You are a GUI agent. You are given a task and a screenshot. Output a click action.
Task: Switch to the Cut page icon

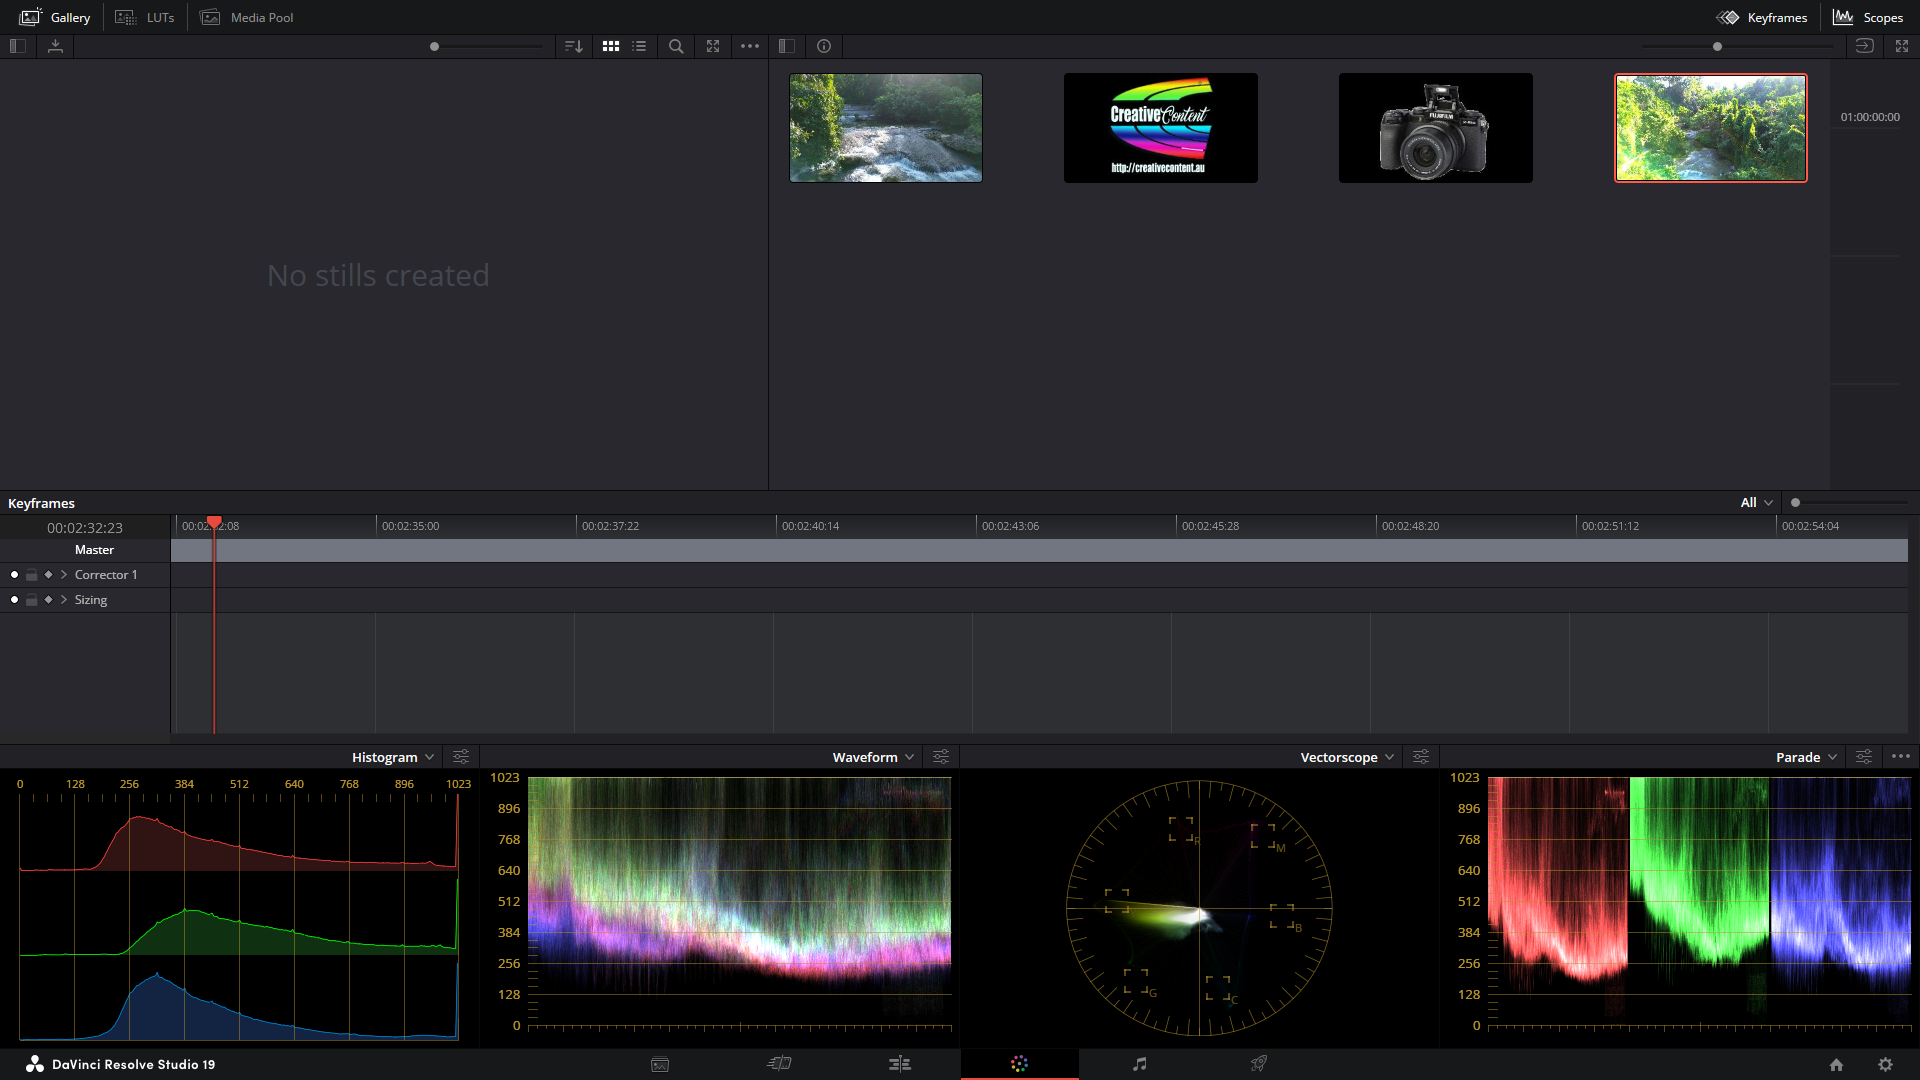pyautogui.click(x=780, y=1064)
